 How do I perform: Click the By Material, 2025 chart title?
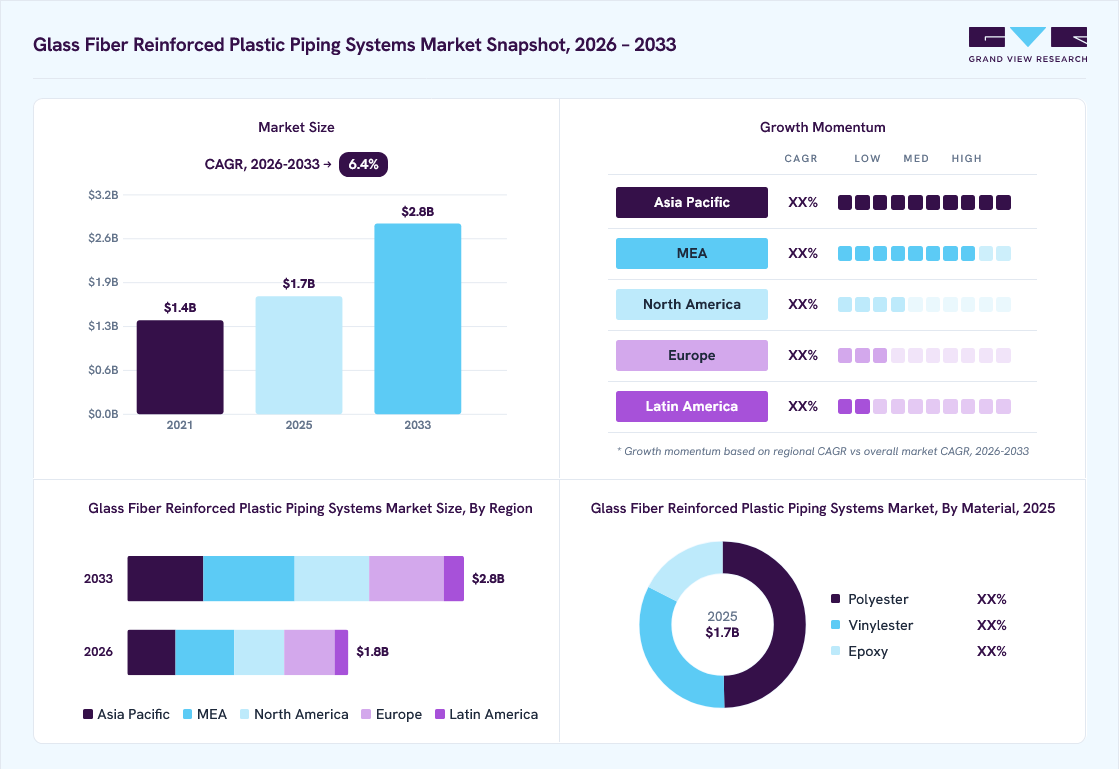(822, 508)
